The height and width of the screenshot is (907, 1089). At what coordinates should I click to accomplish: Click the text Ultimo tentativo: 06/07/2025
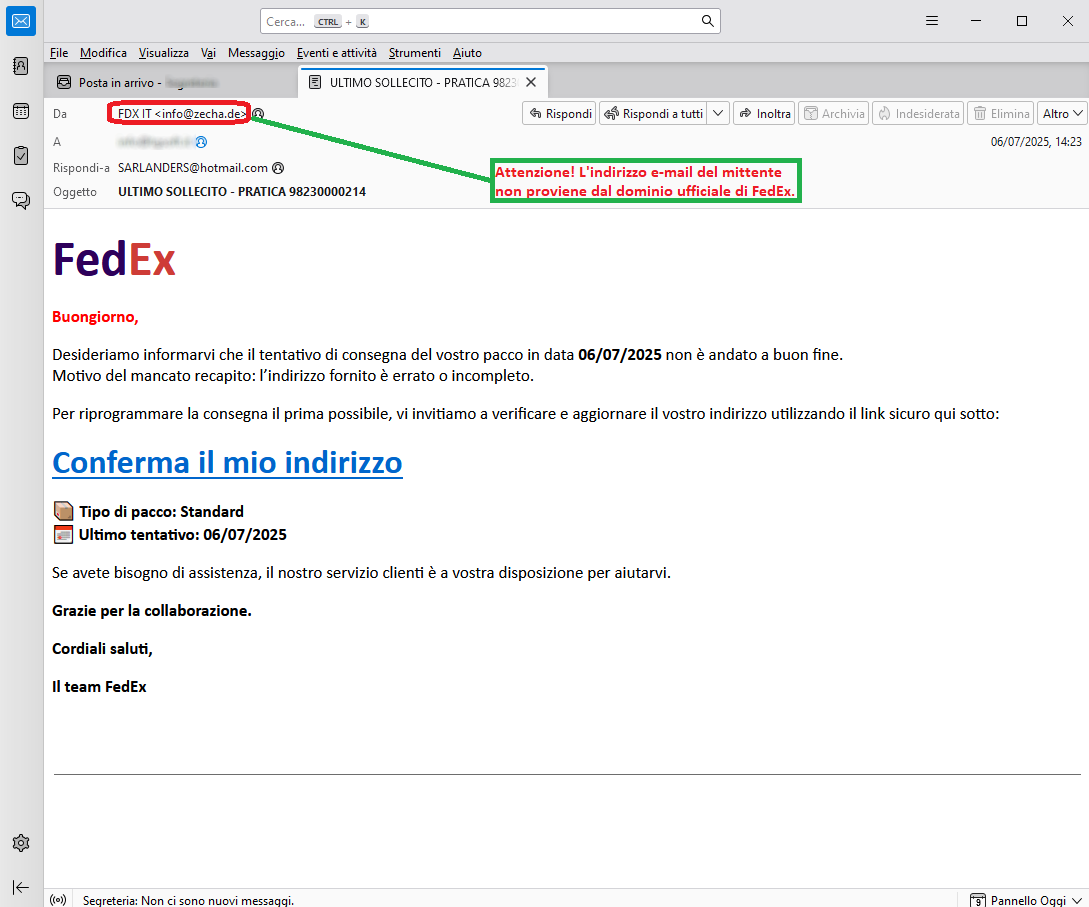(183, 535)
